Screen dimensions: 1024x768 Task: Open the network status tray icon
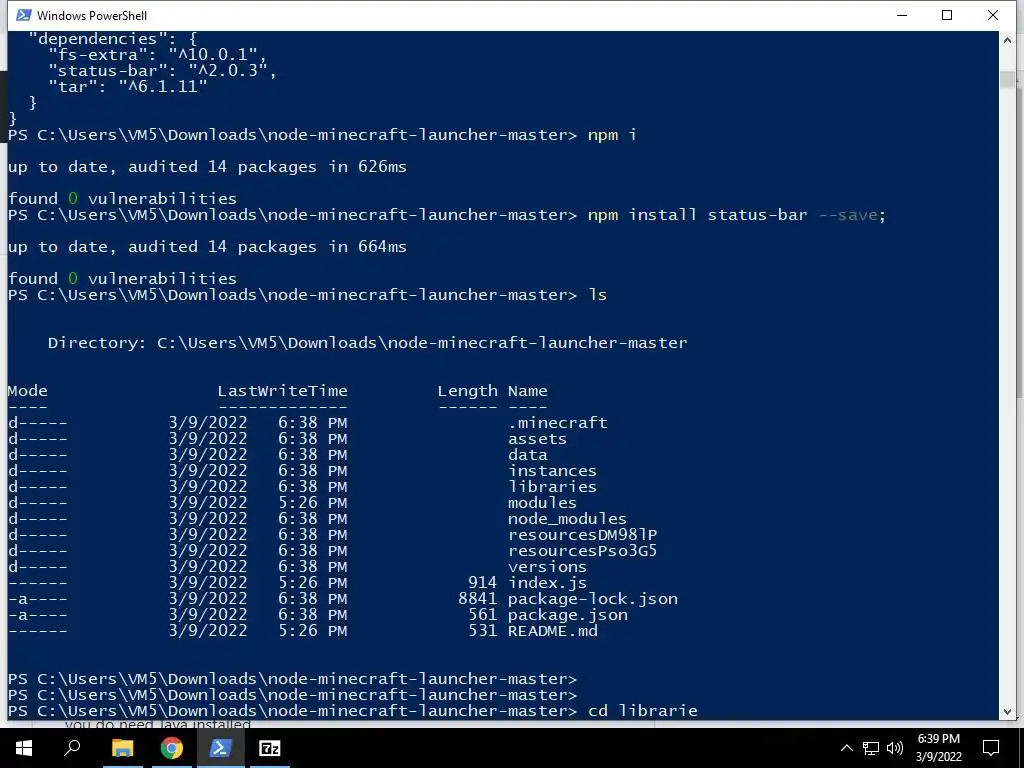[x=871, y=748]
